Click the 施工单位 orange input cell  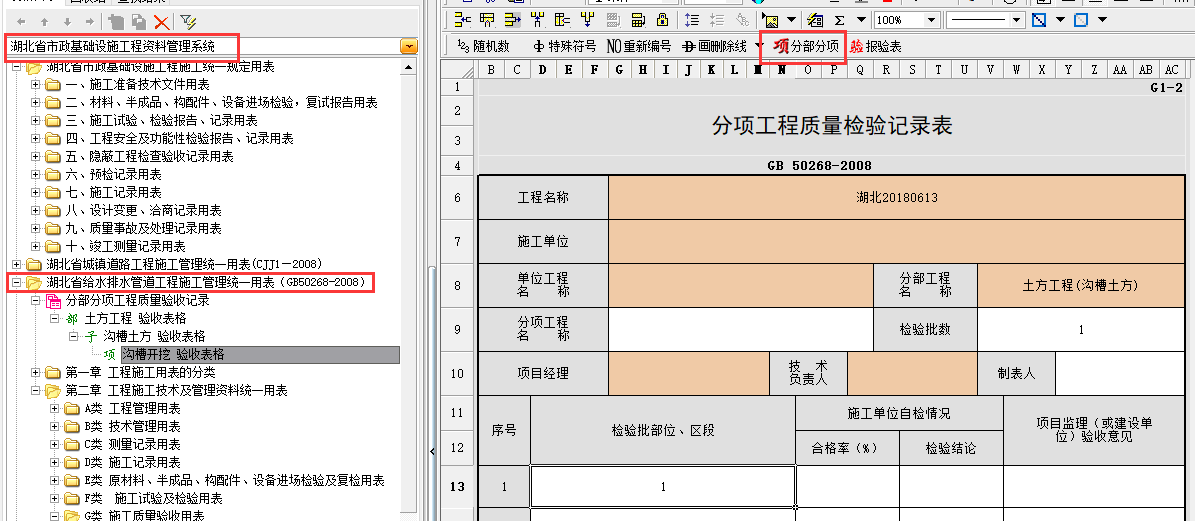click(896, 241)
